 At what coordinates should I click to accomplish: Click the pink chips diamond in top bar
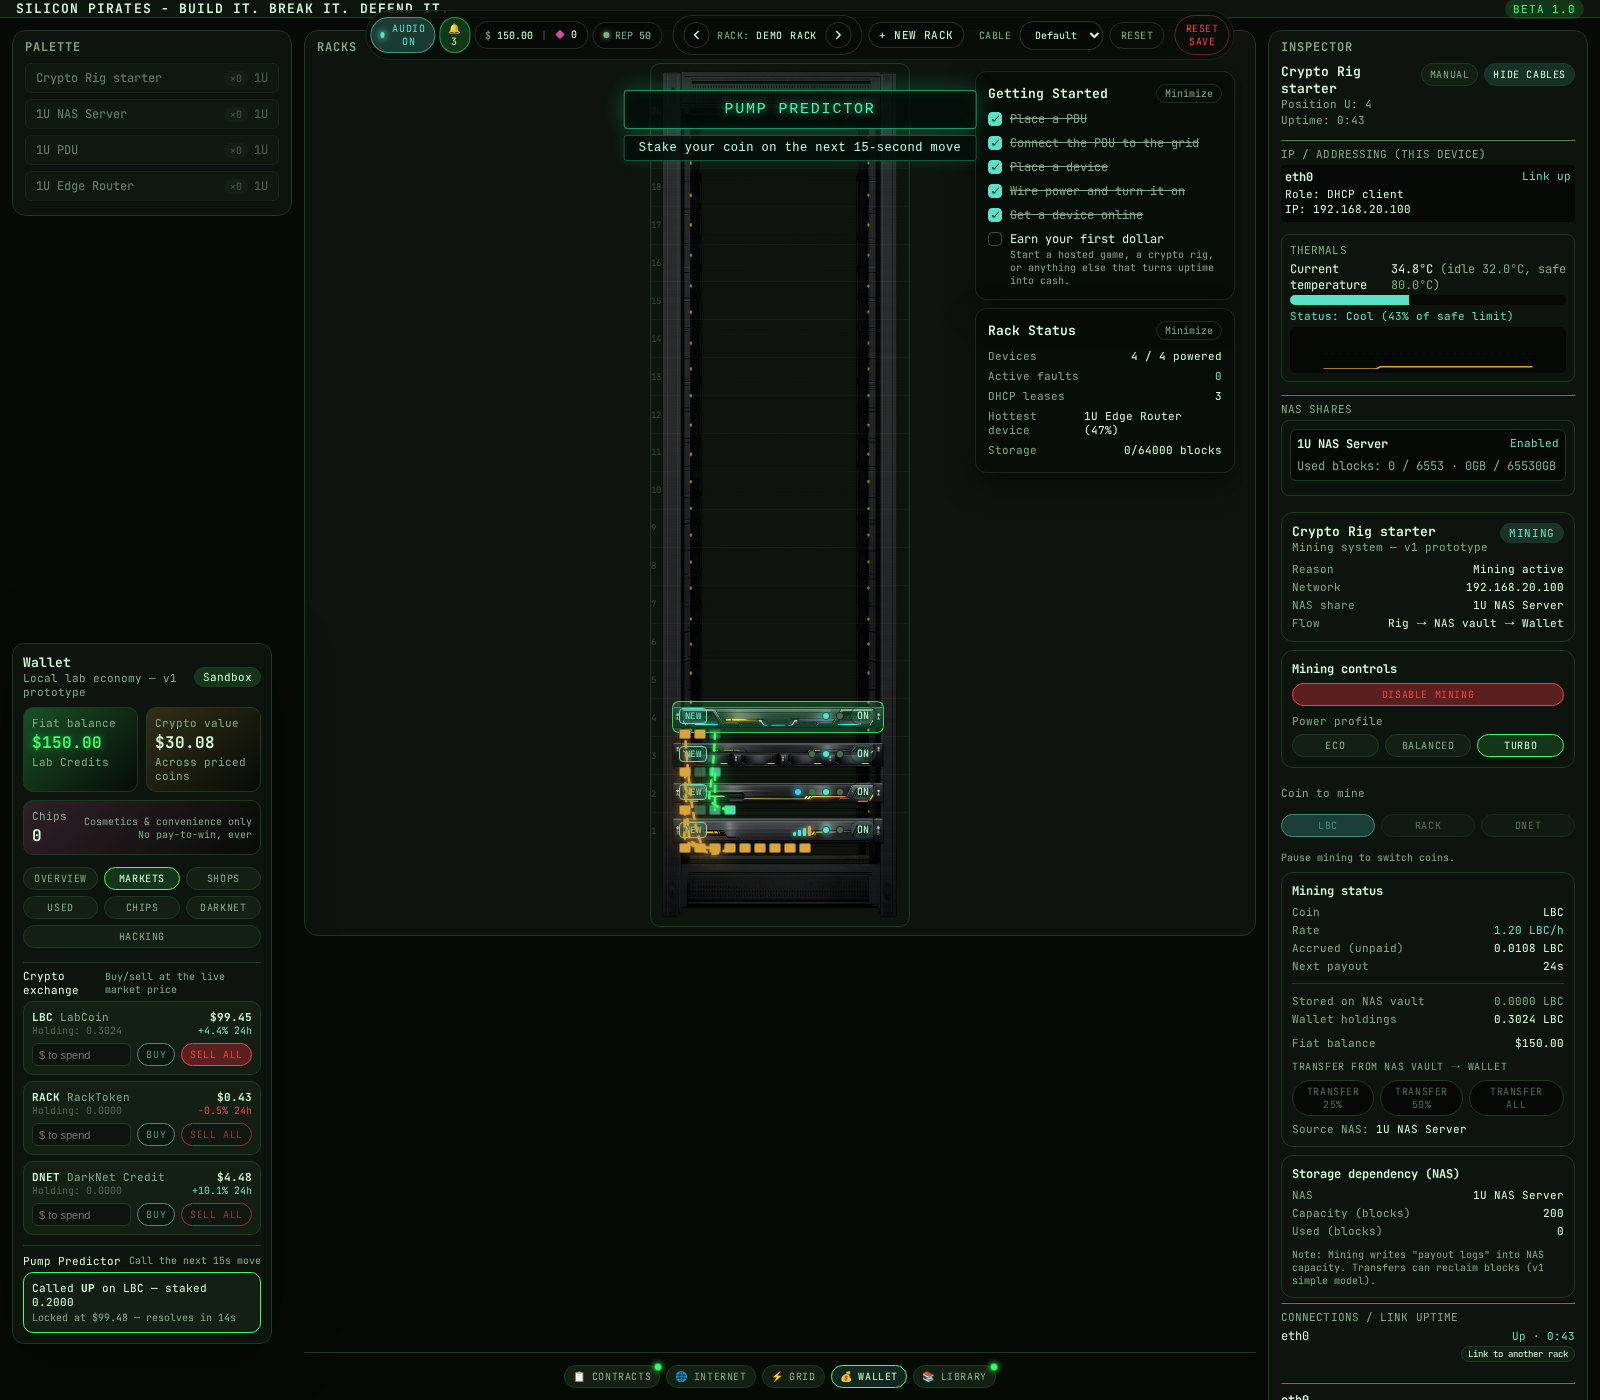[560, 35]
